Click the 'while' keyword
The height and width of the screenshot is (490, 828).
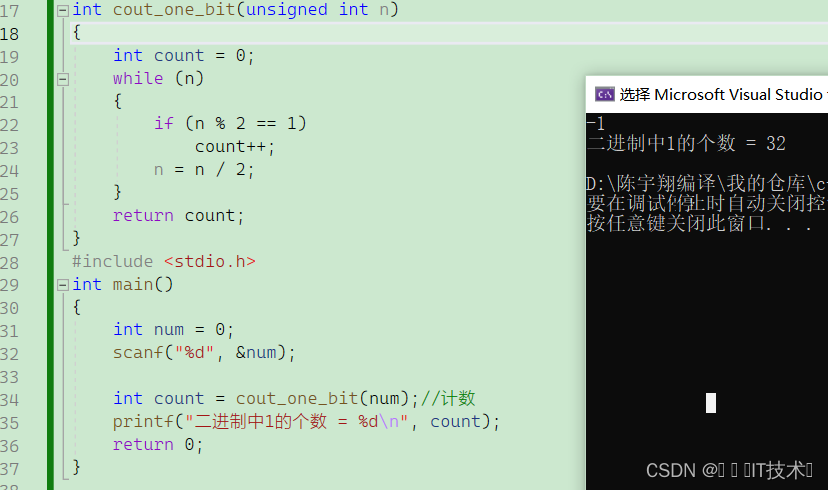138,79
